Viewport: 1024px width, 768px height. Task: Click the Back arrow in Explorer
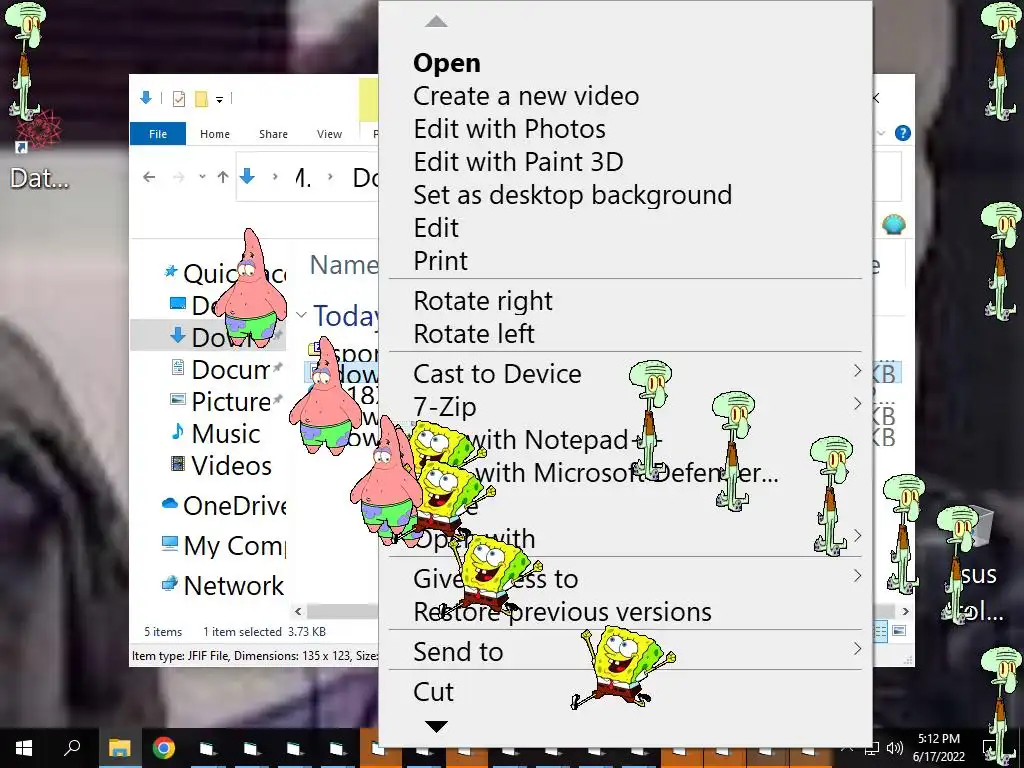149,177
